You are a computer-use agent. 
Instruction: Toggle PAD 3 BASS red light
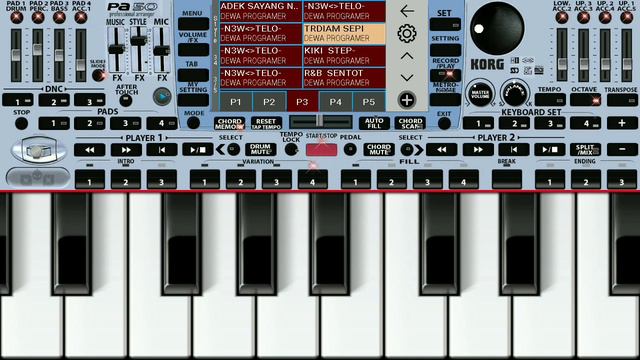click(x=59, y=18)
